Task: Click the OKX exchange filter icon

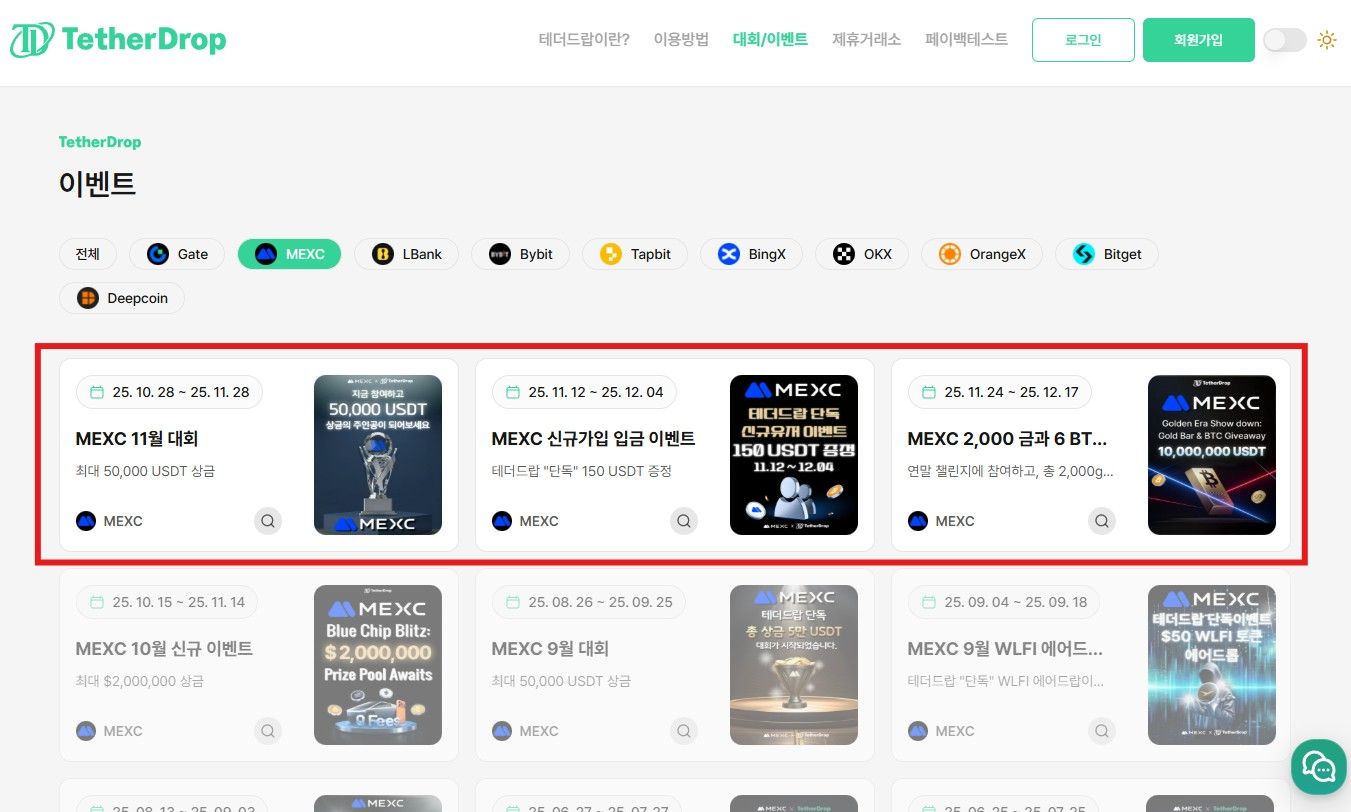Action: (840, 254)
